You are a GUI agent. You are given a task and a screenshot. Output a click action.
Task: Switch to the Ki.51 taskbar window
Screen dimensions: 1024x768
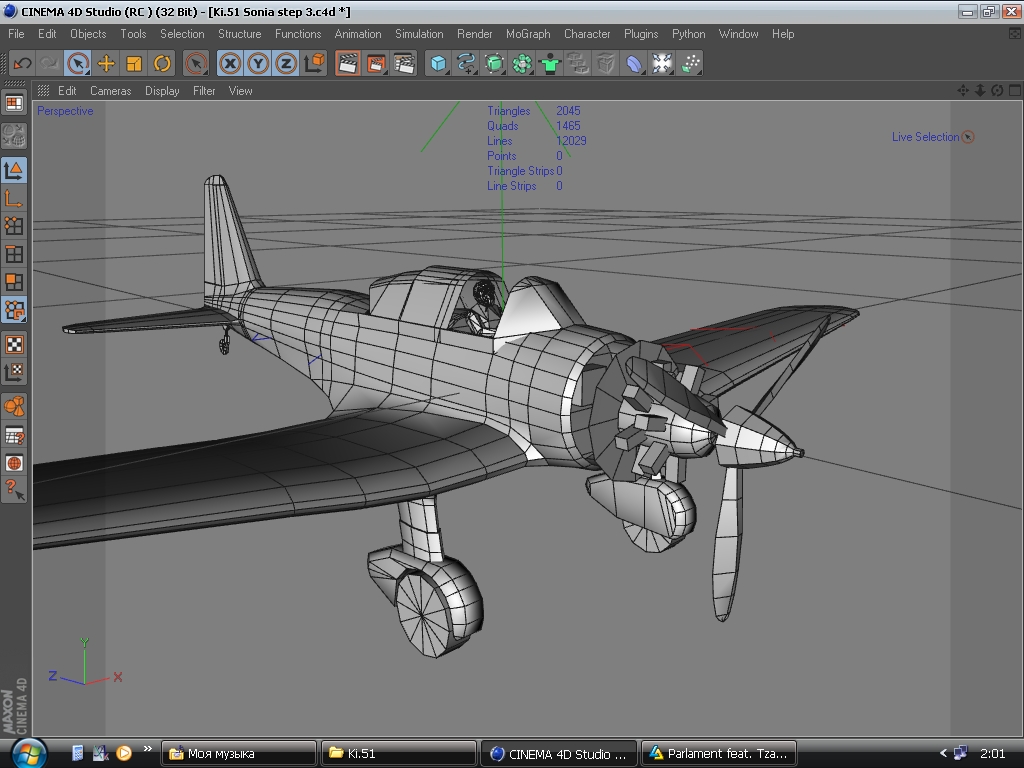pyautogui.click(x=398, y=753)
